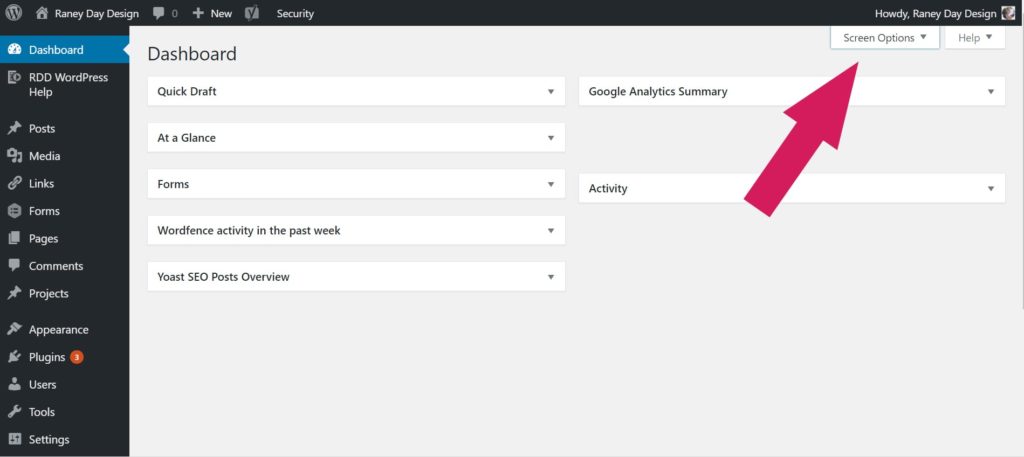Image resolution: width=1024 pixels, height=457 pixels.
Task: Click the Appearance paintbrush icon
Action: click(x=14, y=329)
